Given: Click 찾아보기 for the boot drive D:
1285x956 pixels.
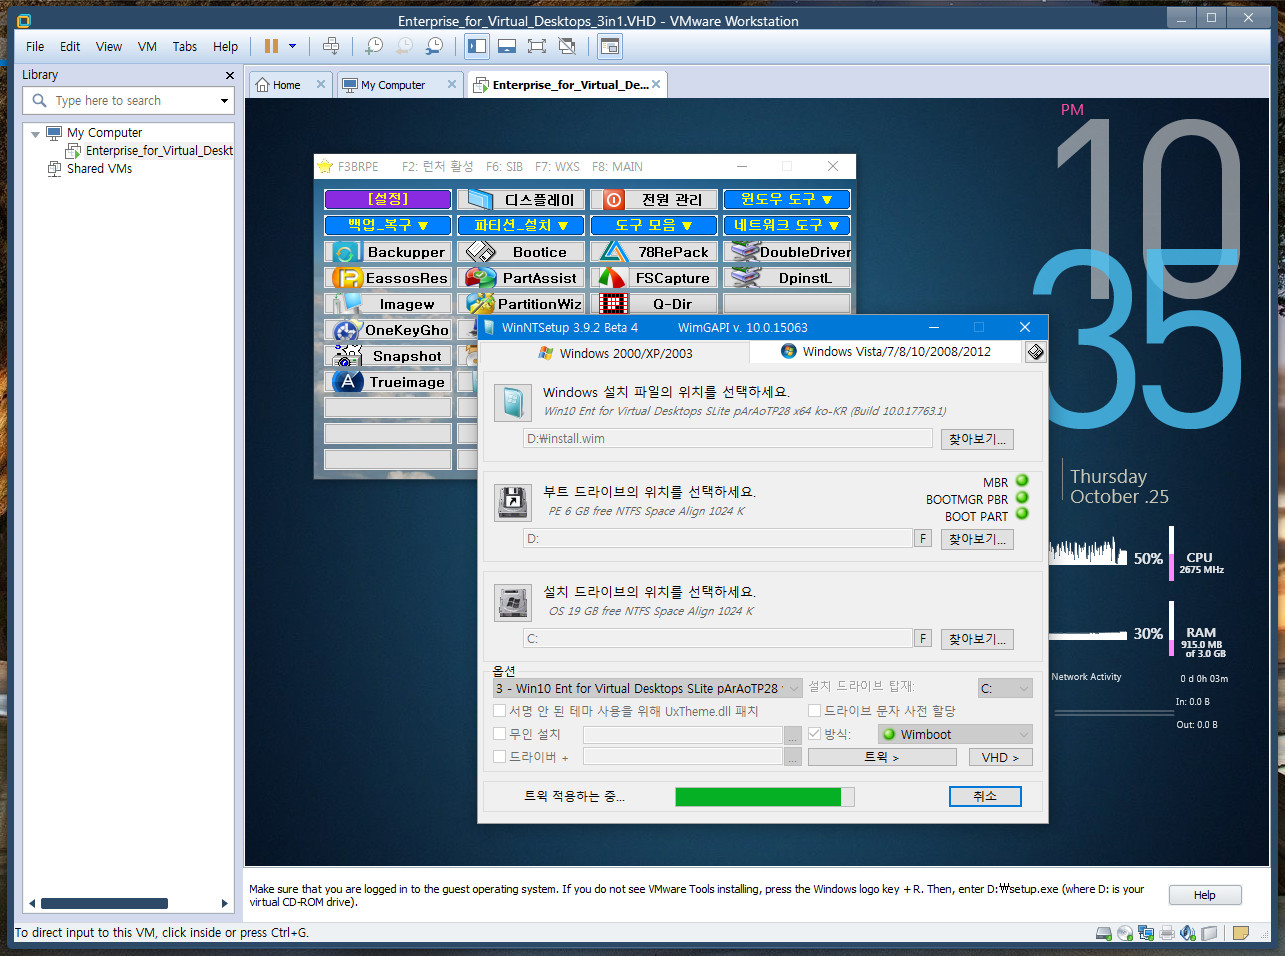Looking at the screenshot, I should (978, 539).
